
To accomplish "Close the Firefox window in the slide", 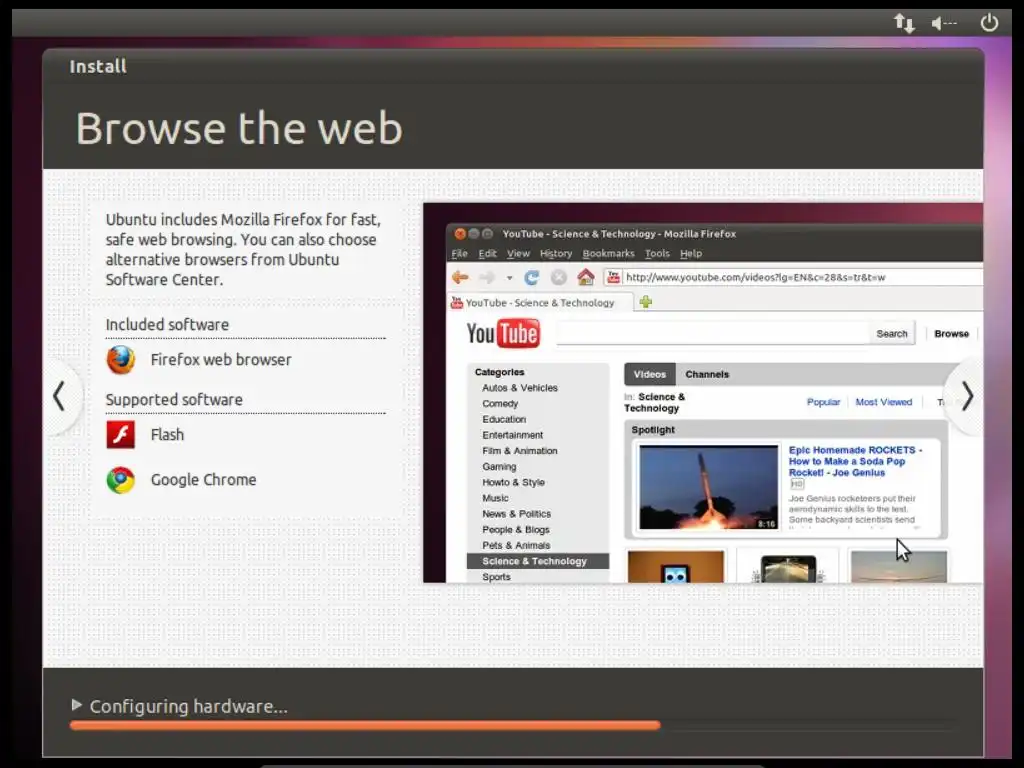I will (460, 234).
